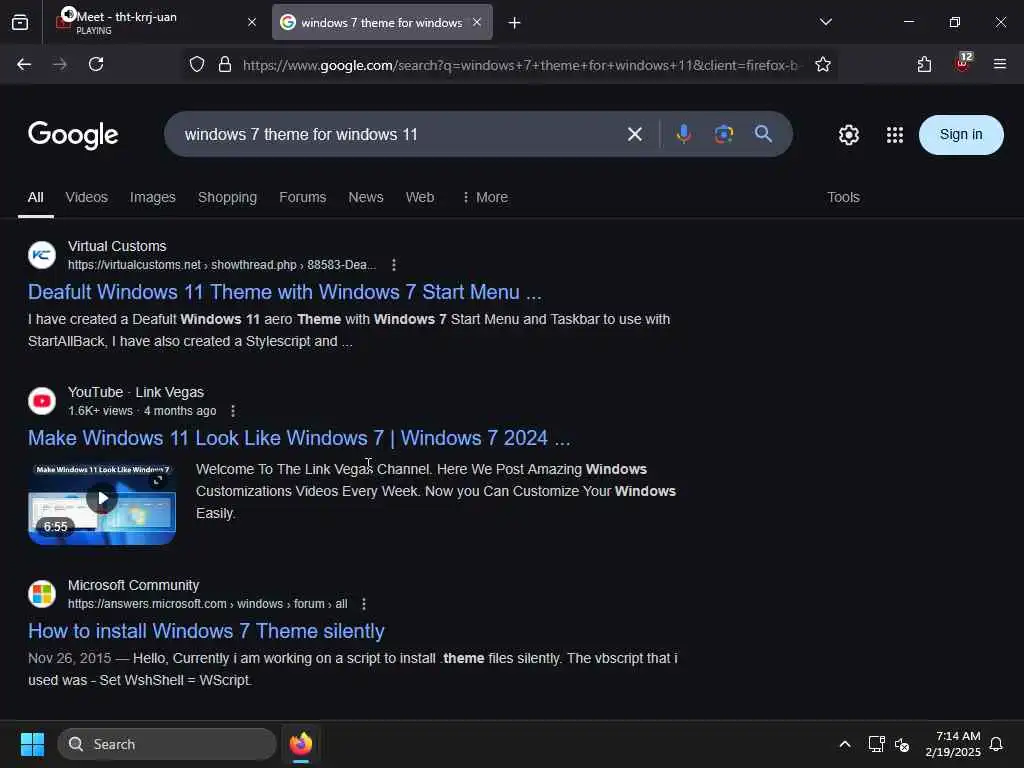1024x768 pixels.
Task: Play the 6:55 video thumbnail
Action: pos(102,504)
